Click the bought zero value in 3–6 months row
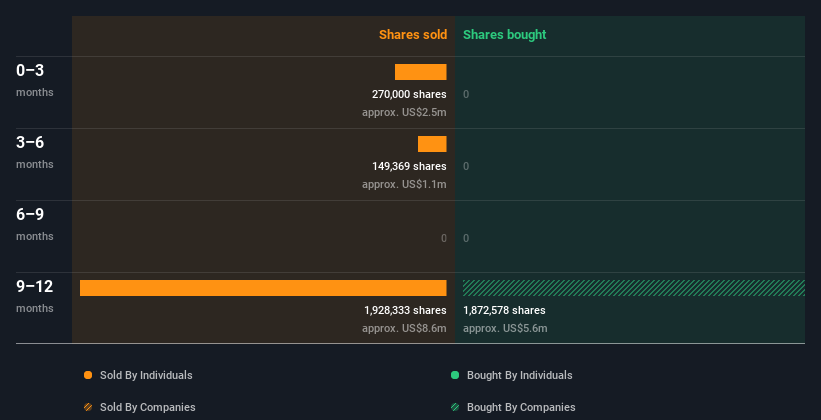 point(466,166)
